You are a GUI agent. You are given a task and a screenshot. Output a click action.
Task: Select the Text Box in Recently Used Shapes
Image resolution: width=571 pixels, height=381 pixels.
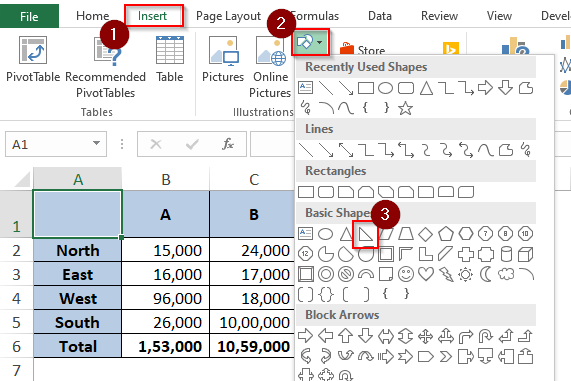point(305,88)
